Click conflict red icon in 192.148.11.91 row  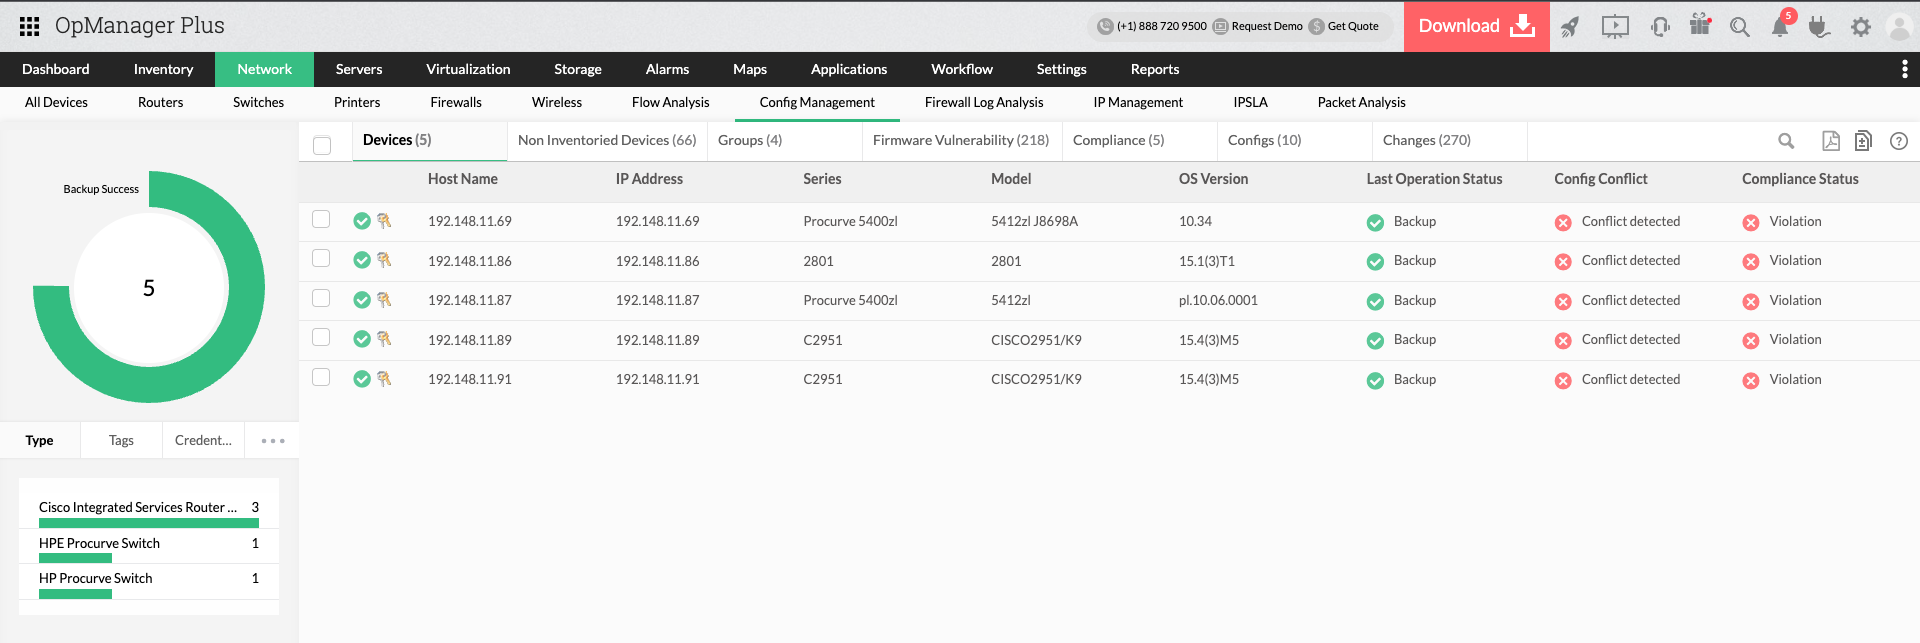[1563, 380]
